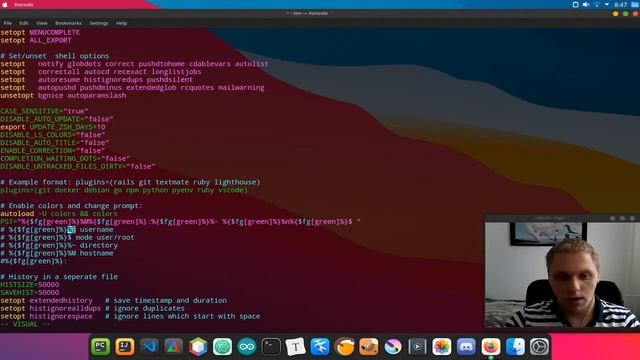
Task: Open the Konsole app menu in top bar
Action: point(24,4)
